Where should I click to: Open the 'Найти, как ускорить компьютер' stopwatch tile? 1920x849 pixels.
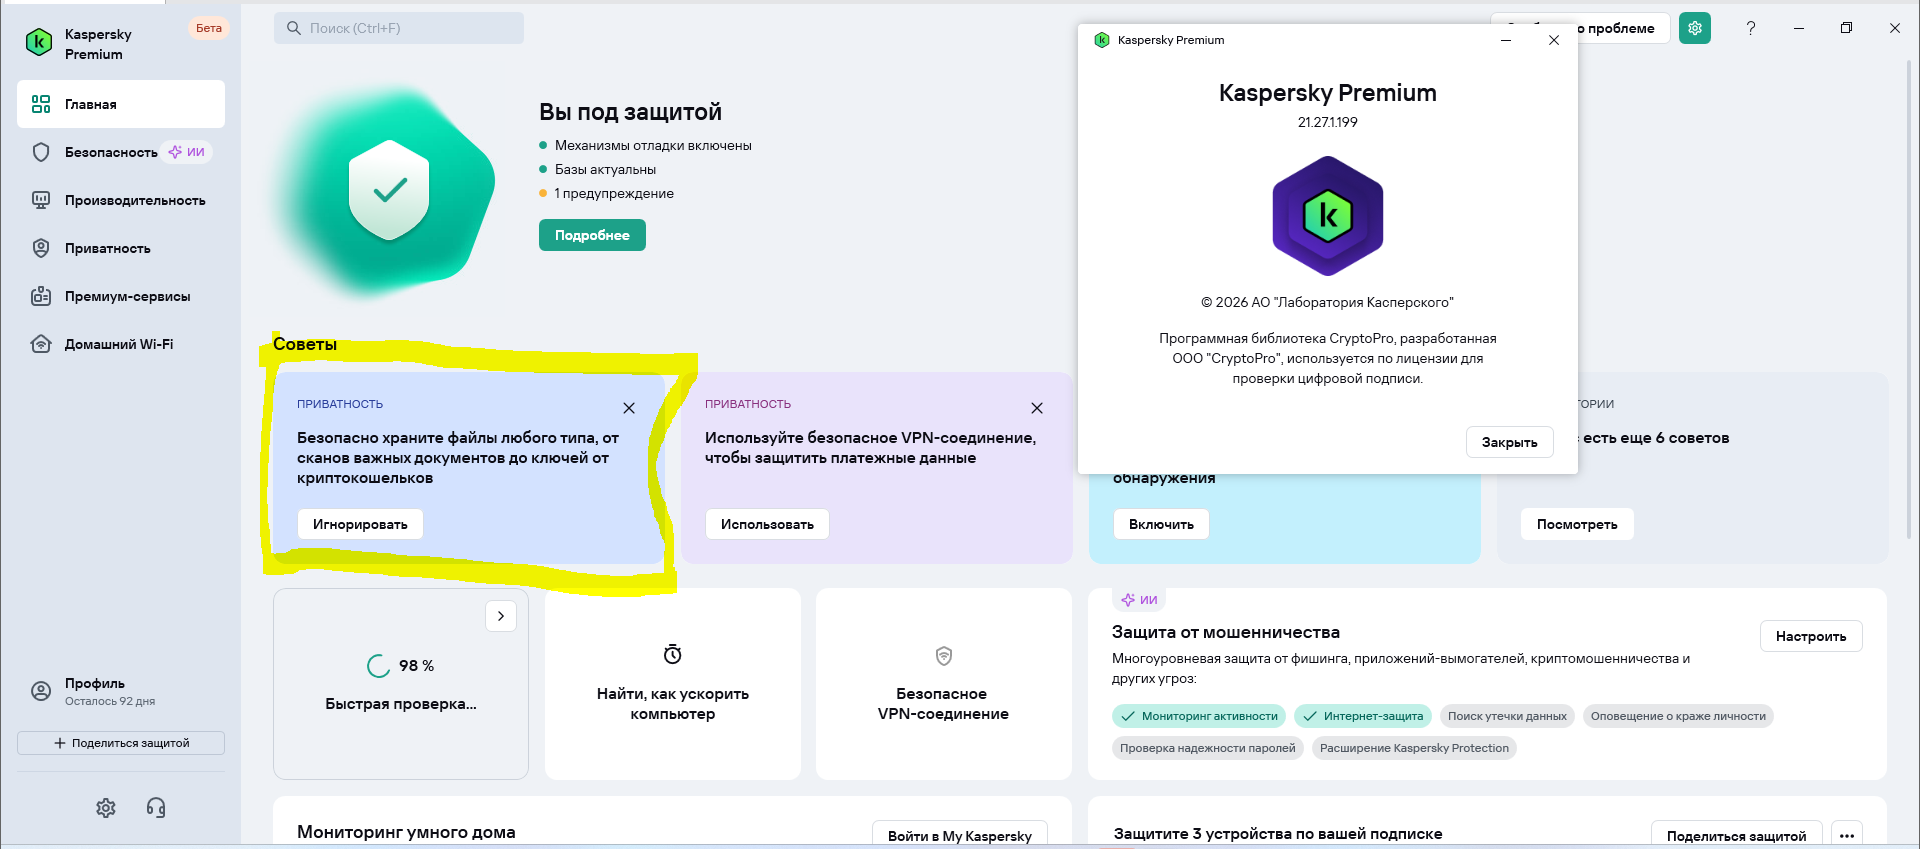673,684
